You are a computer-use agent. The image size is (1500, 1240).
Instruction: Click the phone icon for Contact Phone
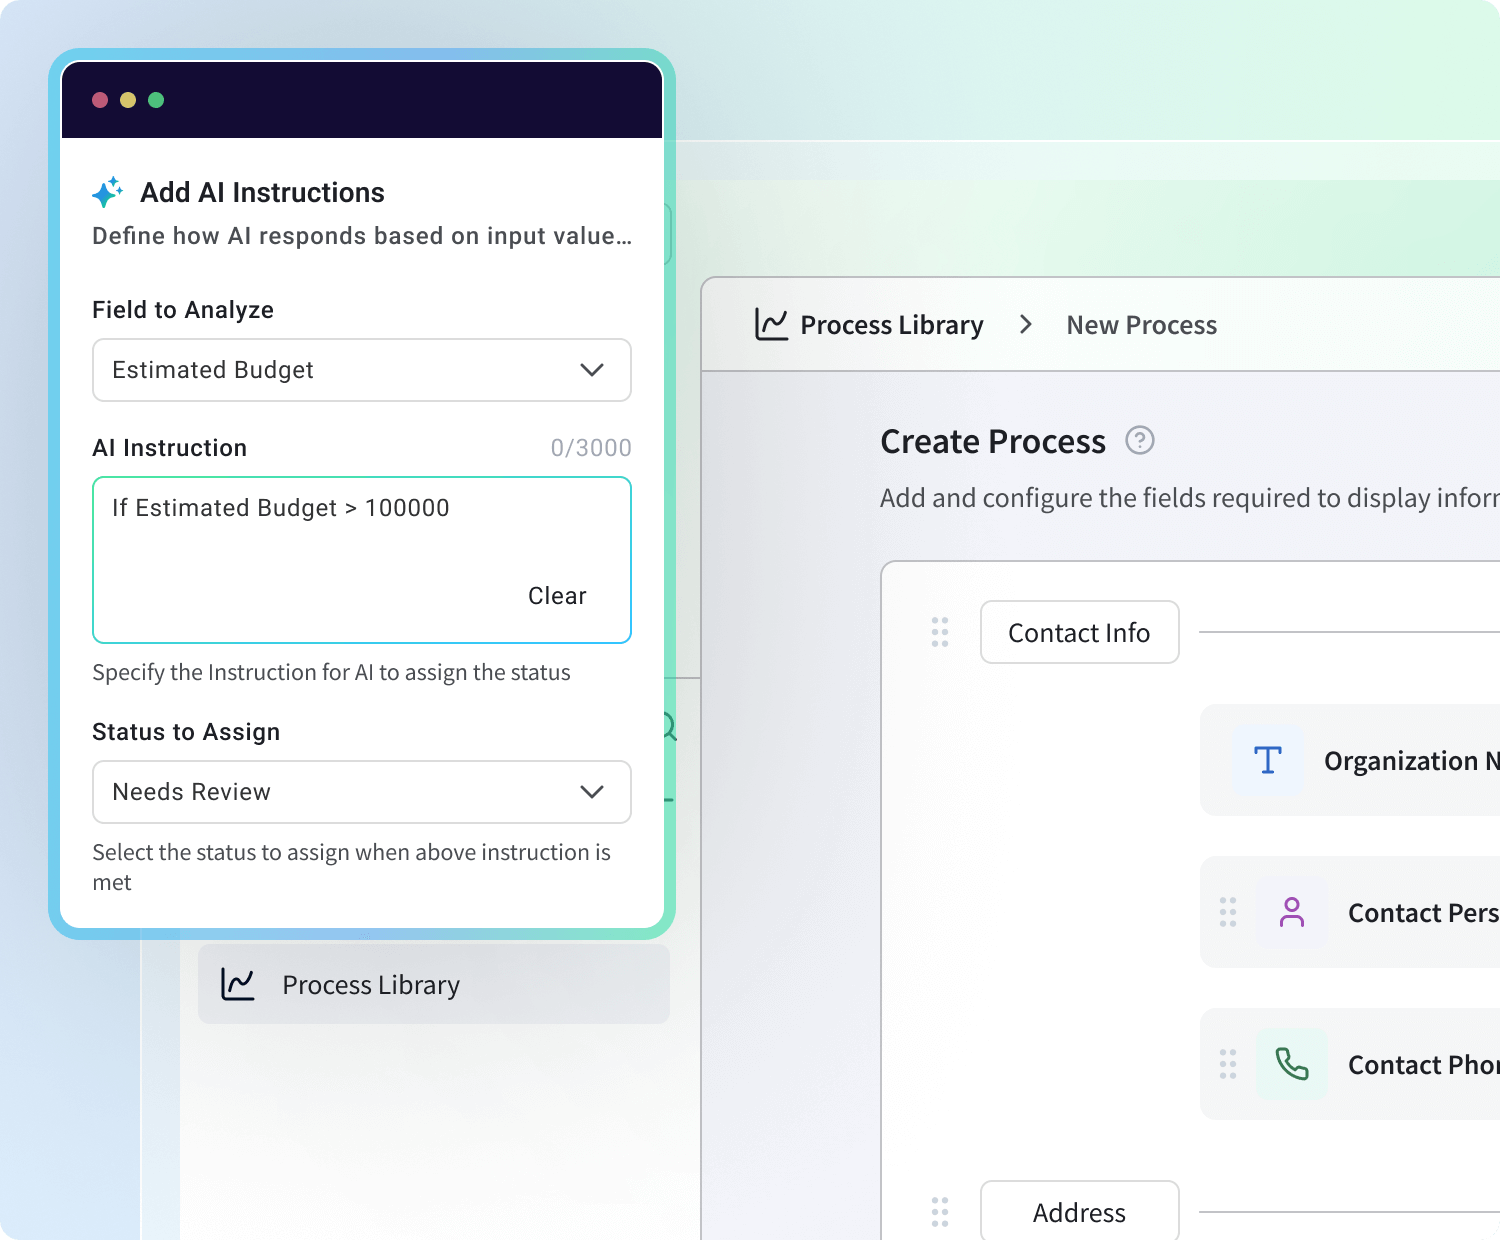point(1292,1064)
